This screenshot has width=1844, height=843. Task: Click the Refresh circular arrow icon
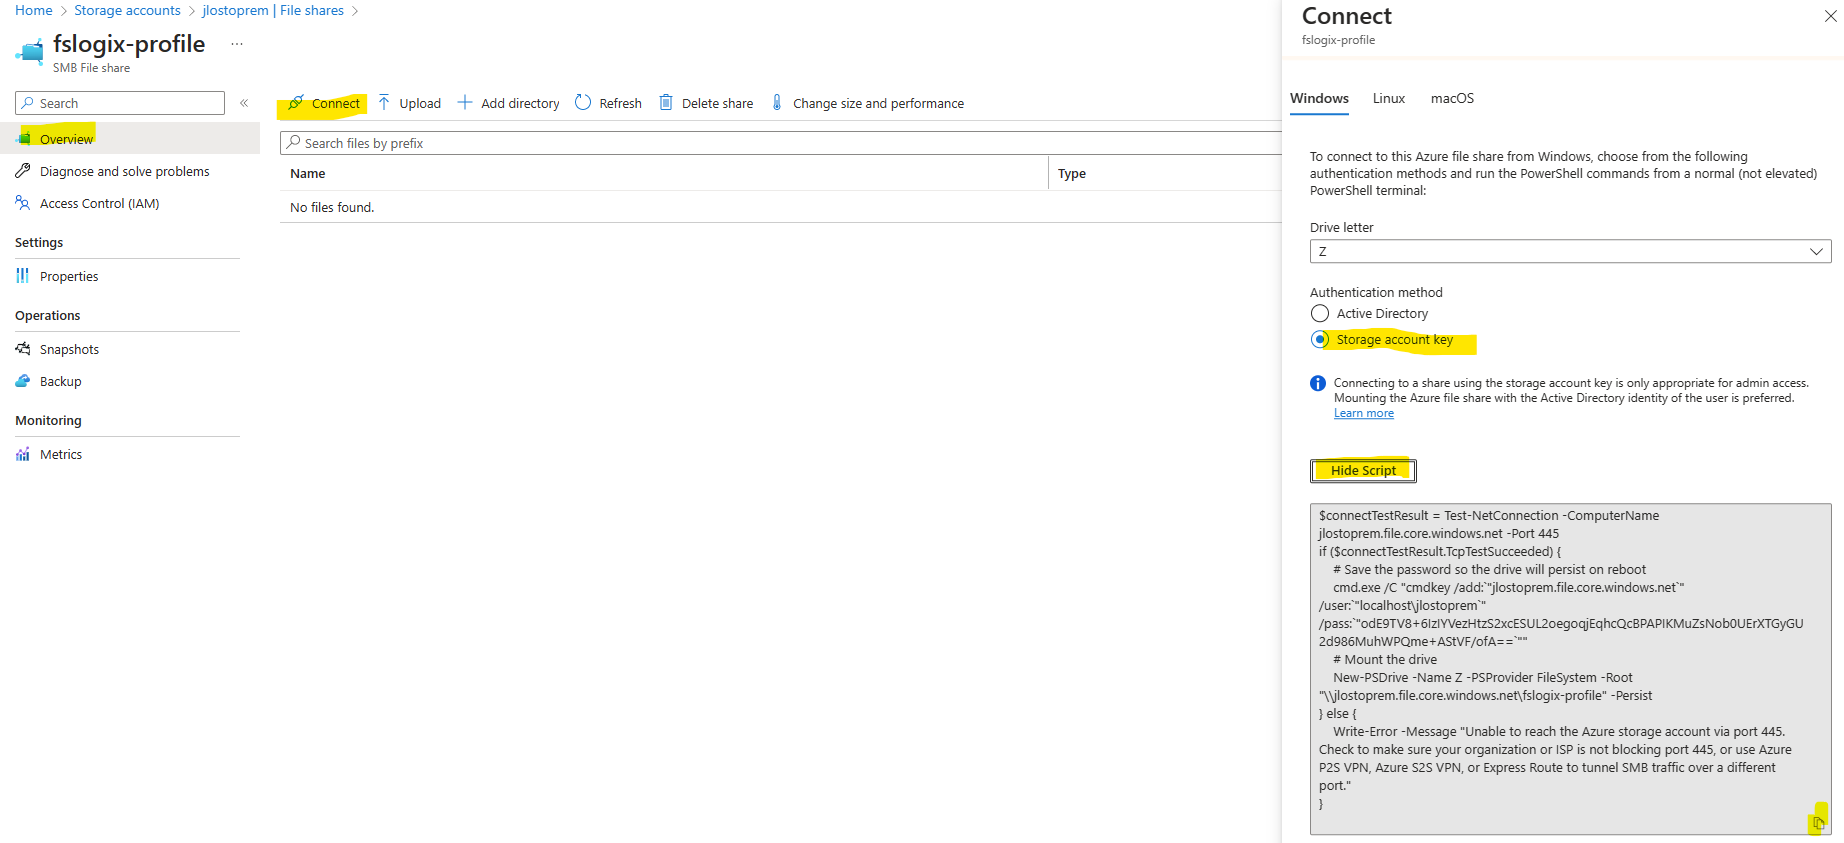pos(583,102)
